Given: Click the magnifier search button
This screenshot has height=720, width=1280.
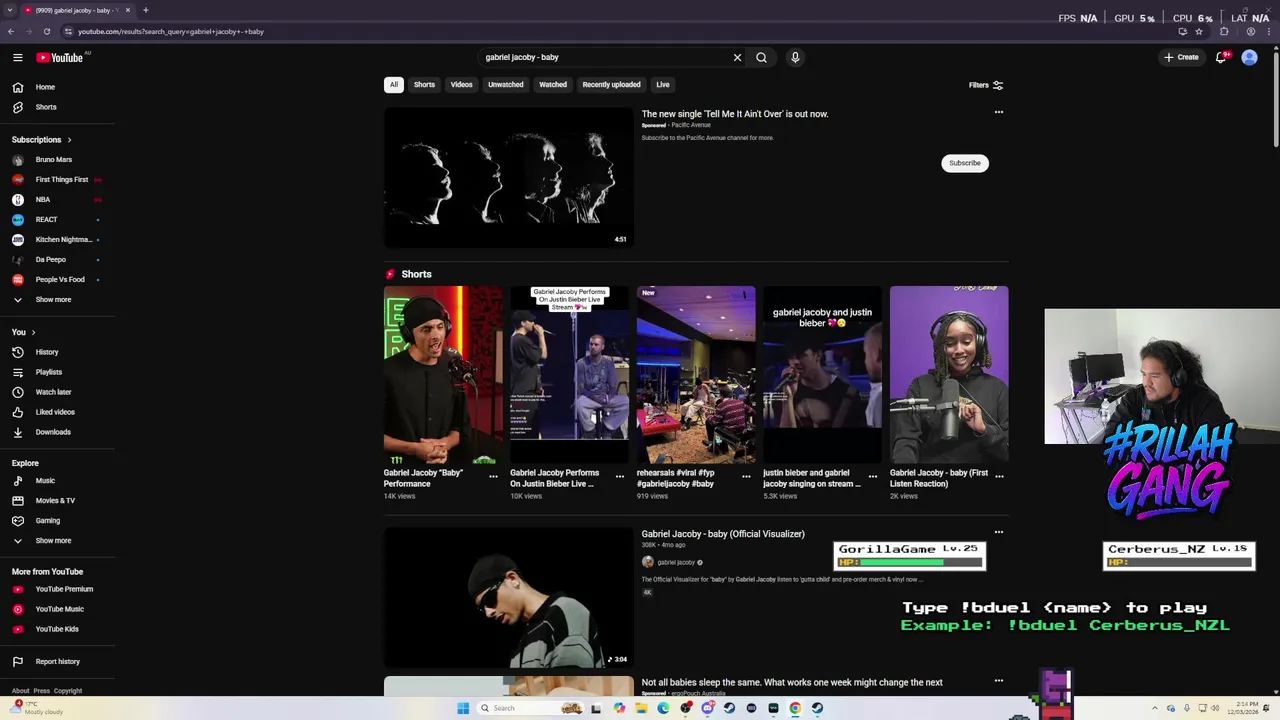Looking at the screenshot, I should [762, 58].
